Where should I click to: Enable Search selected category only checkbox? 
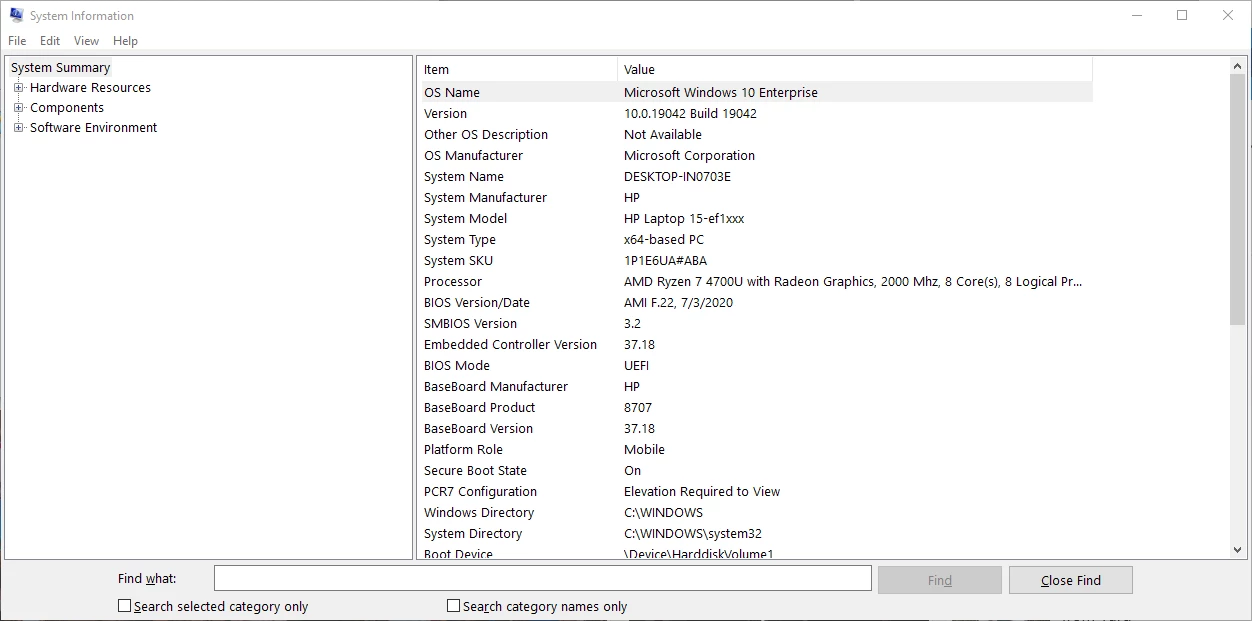[x=125, y=606]
